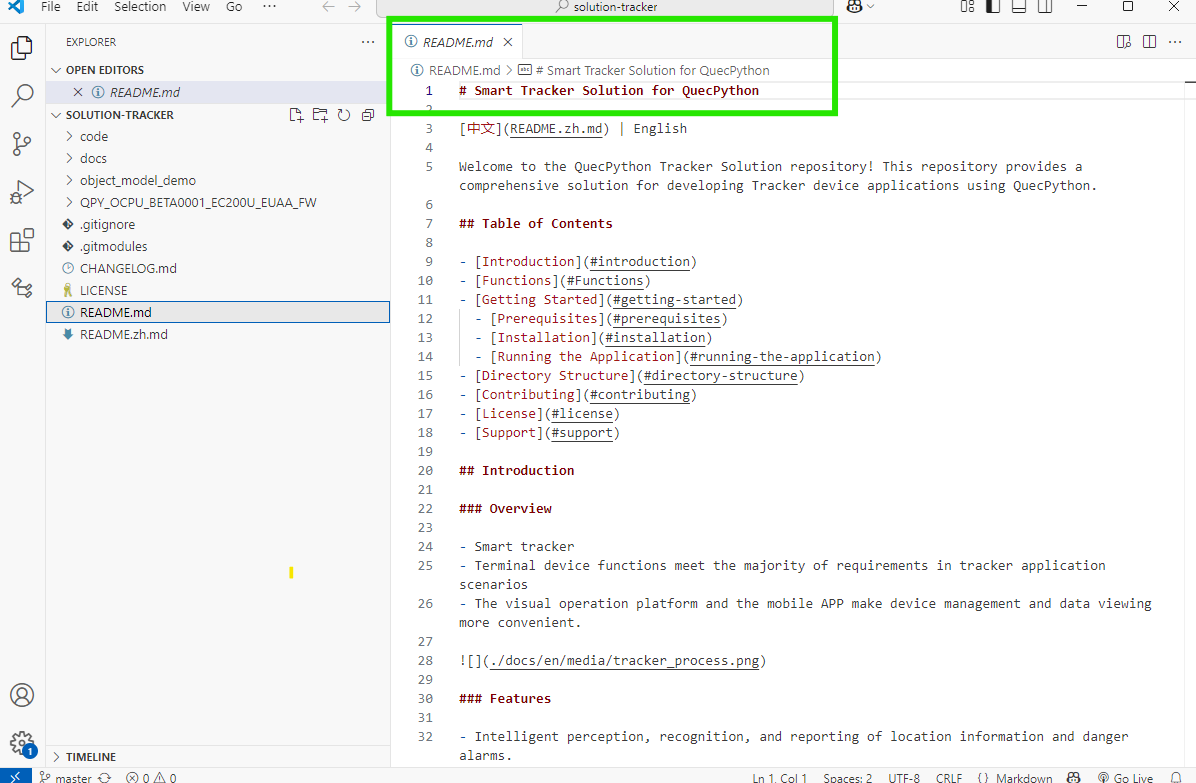Open the Run and Debug view
Screen dimensions: 1196x783
22,192
